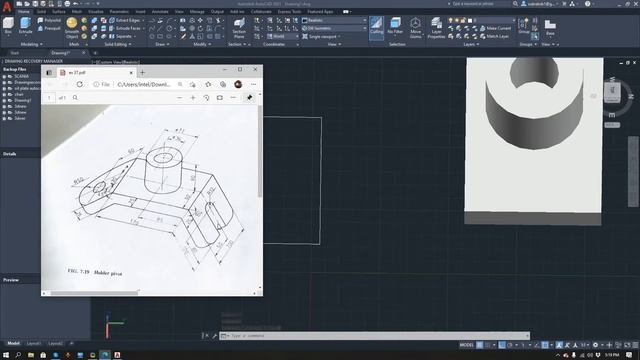Use the Extract Edges tool

pos(125,20)
